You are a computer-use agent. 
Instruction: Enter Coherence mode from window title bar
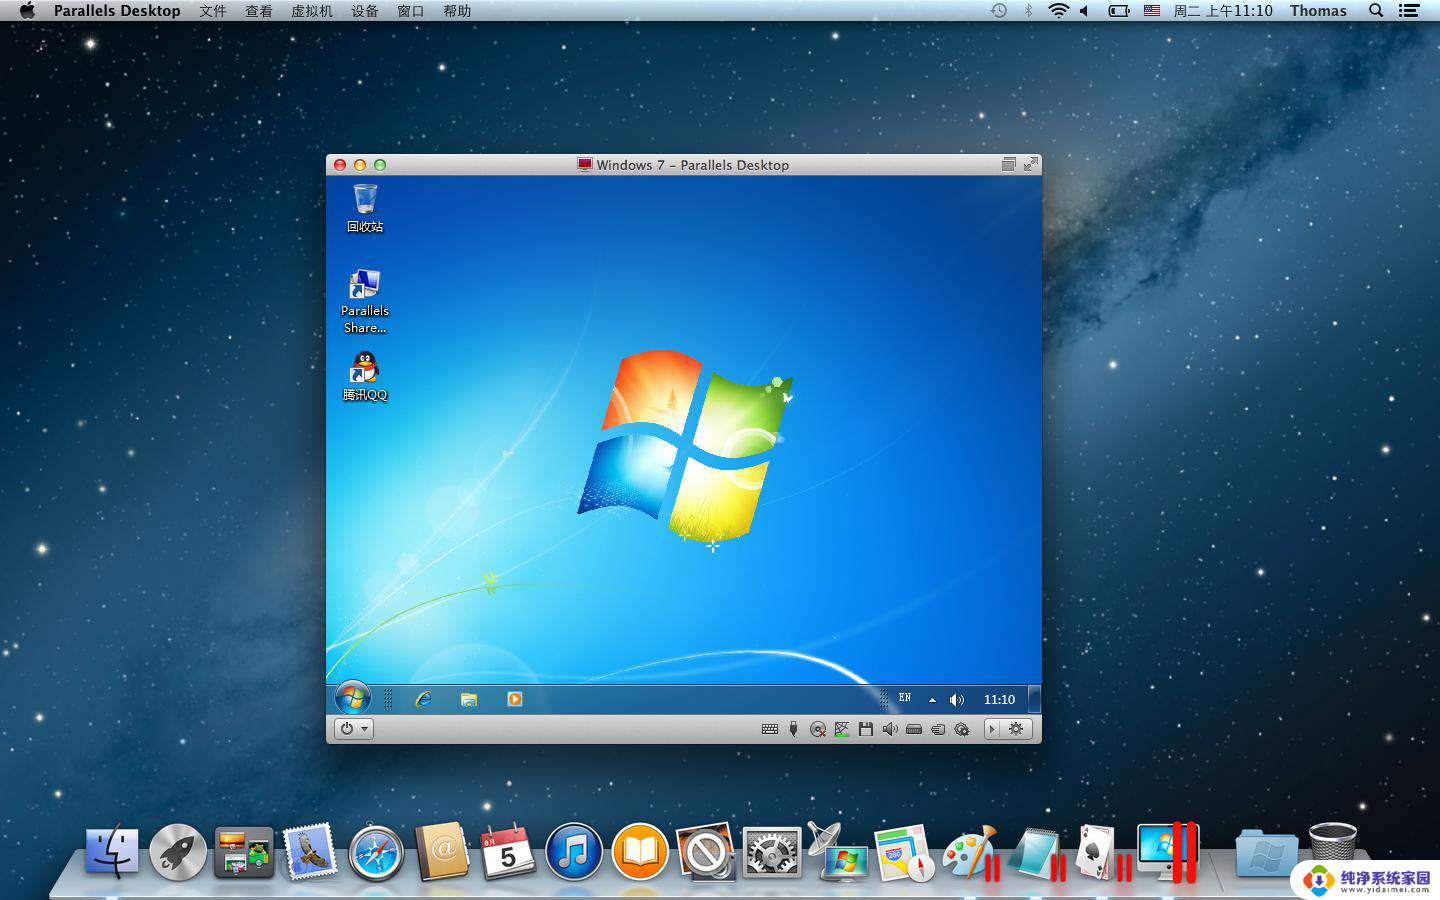1008,165
